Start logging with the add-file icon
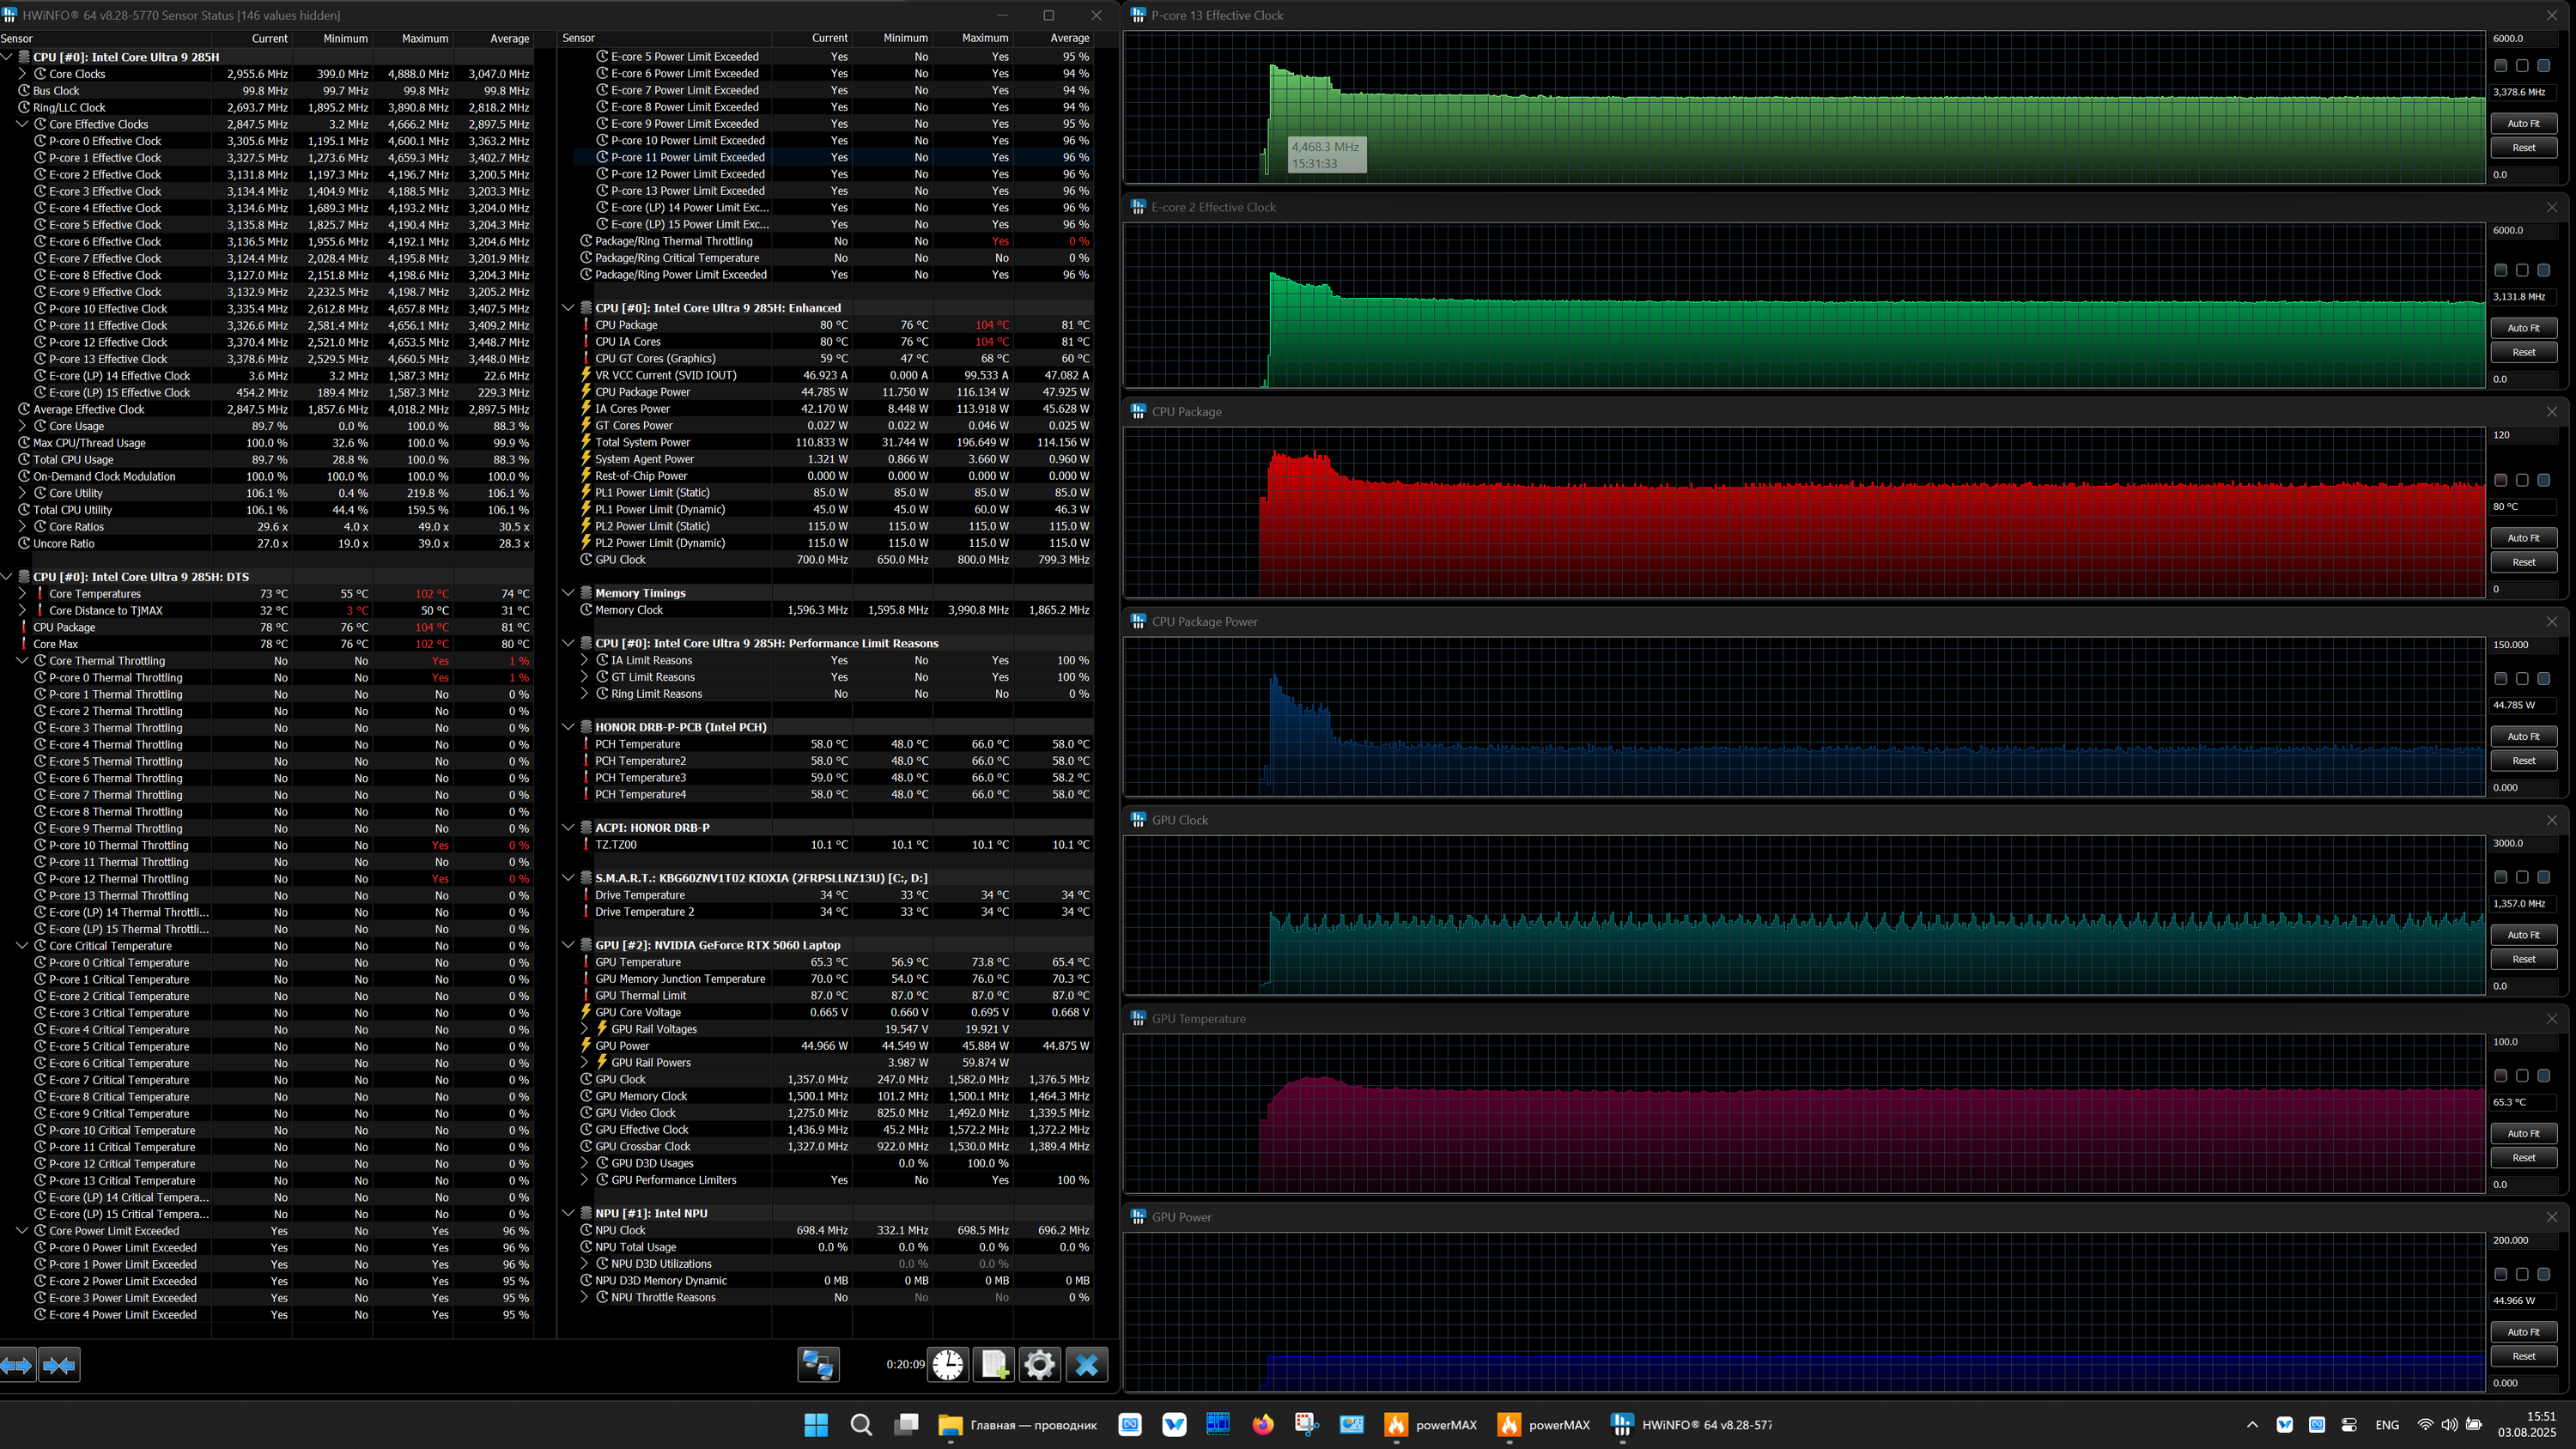The height and width of the screenshot is (1449, 2576). pos(994,1365)
